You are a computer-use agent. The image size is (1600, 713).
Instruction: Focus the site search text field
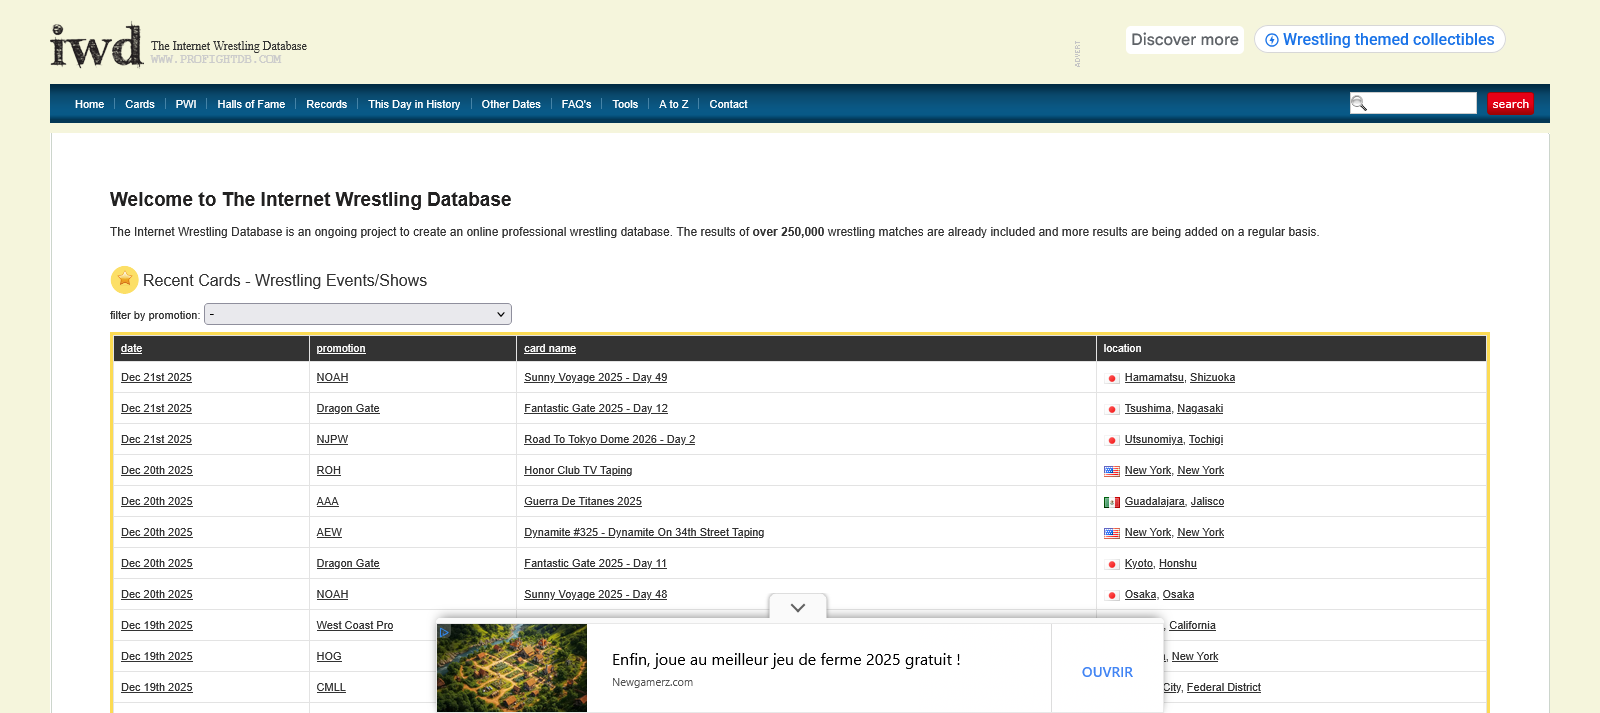point(1422,103)
